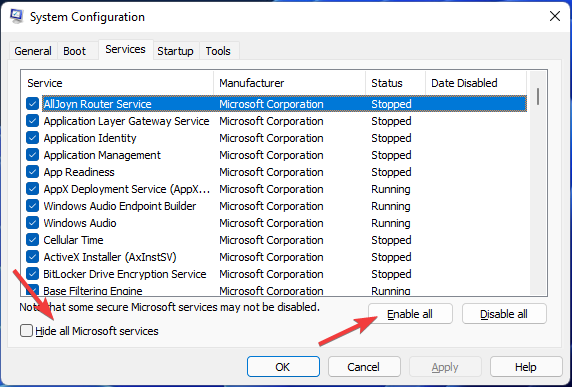Sort by Date Disabled column header

[x=476, y=83]
